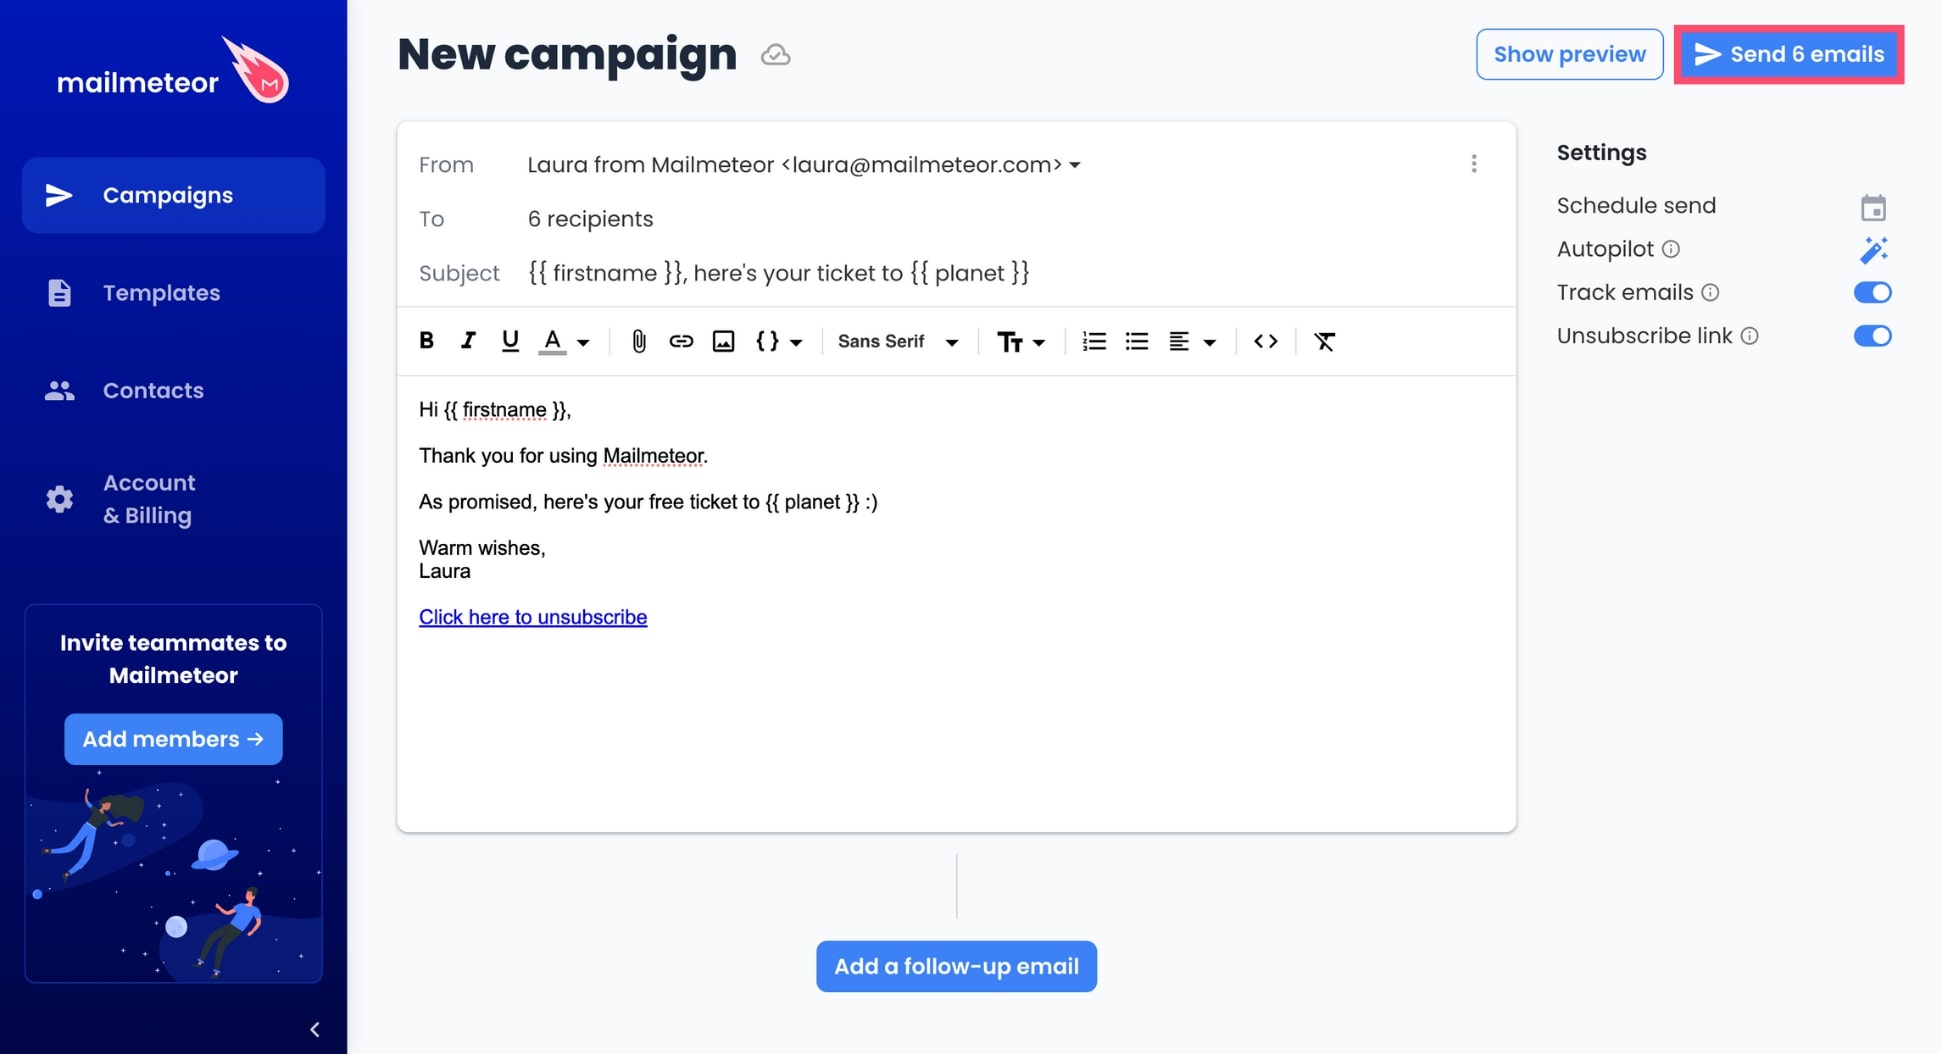Expand the text color dropdown arrow
Screen dimensions: 1941x1054
tap(583, 342)
